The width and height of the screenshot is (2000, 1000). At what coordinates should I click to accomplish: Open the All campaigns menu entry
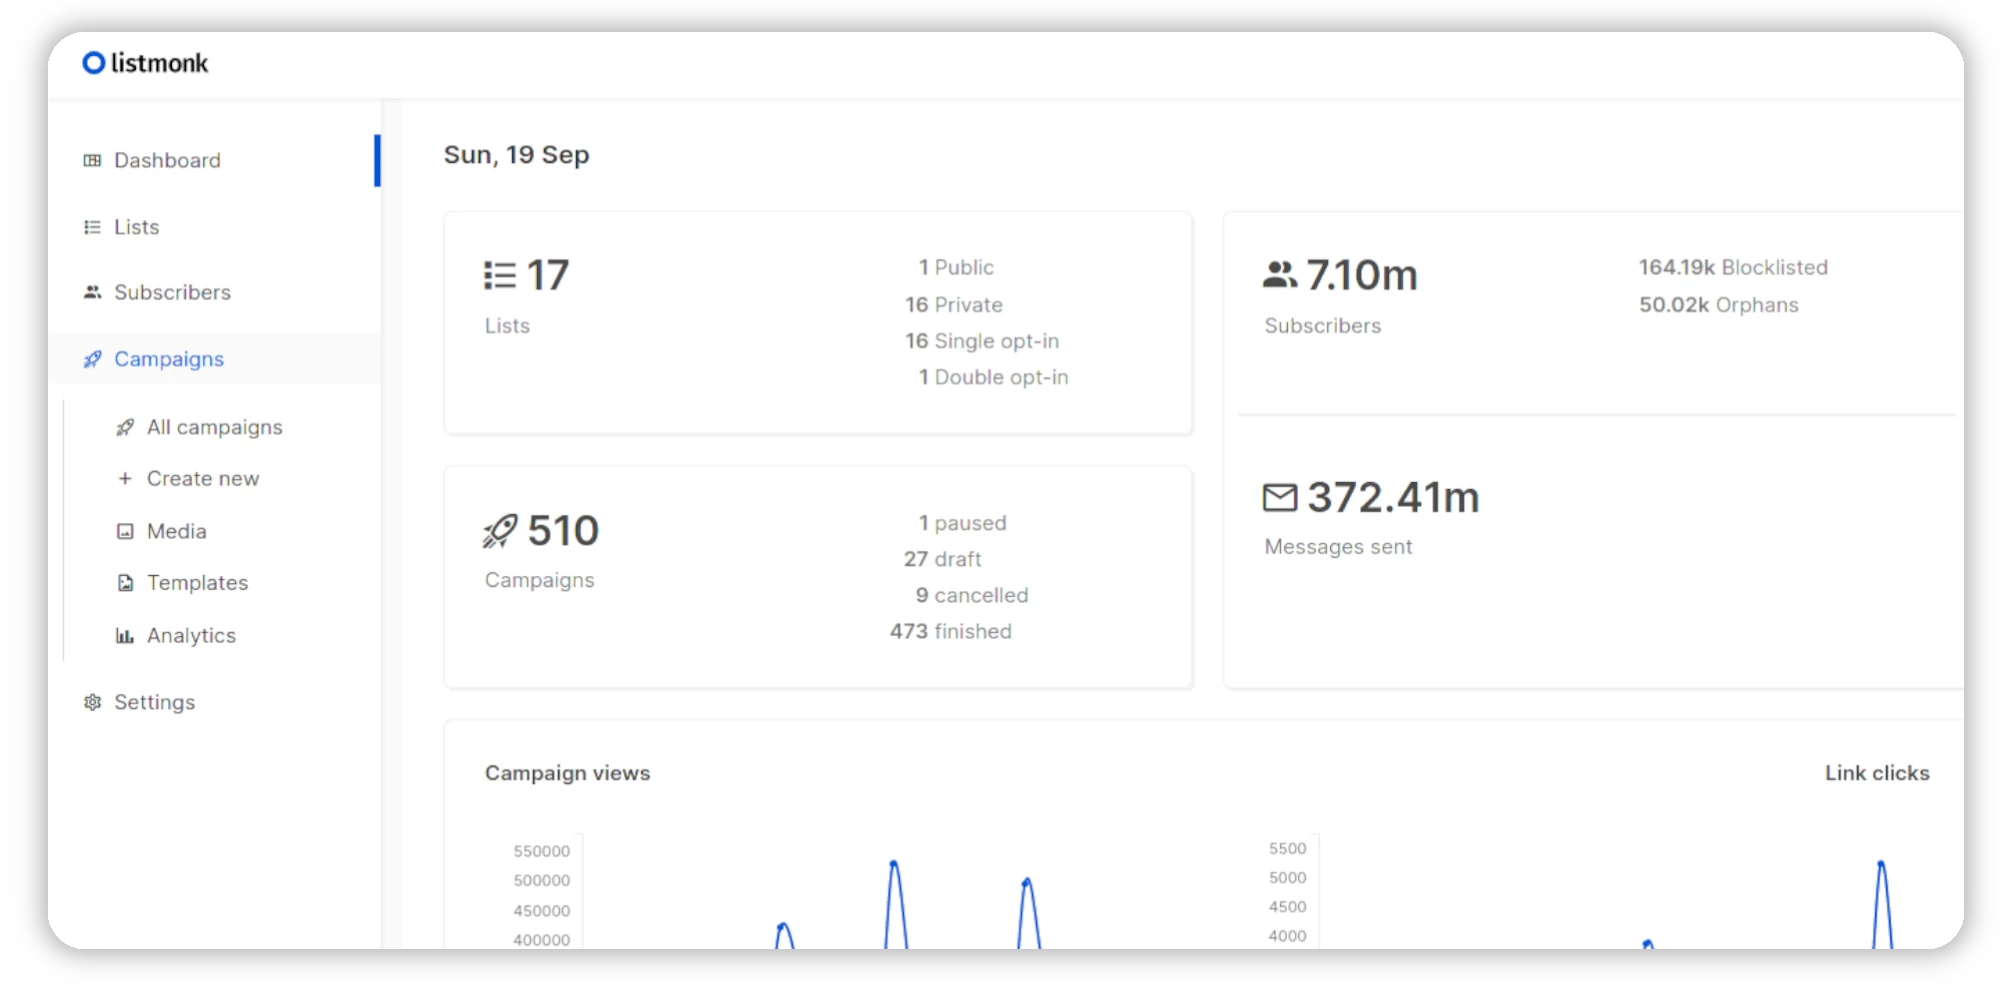point(214,427)
